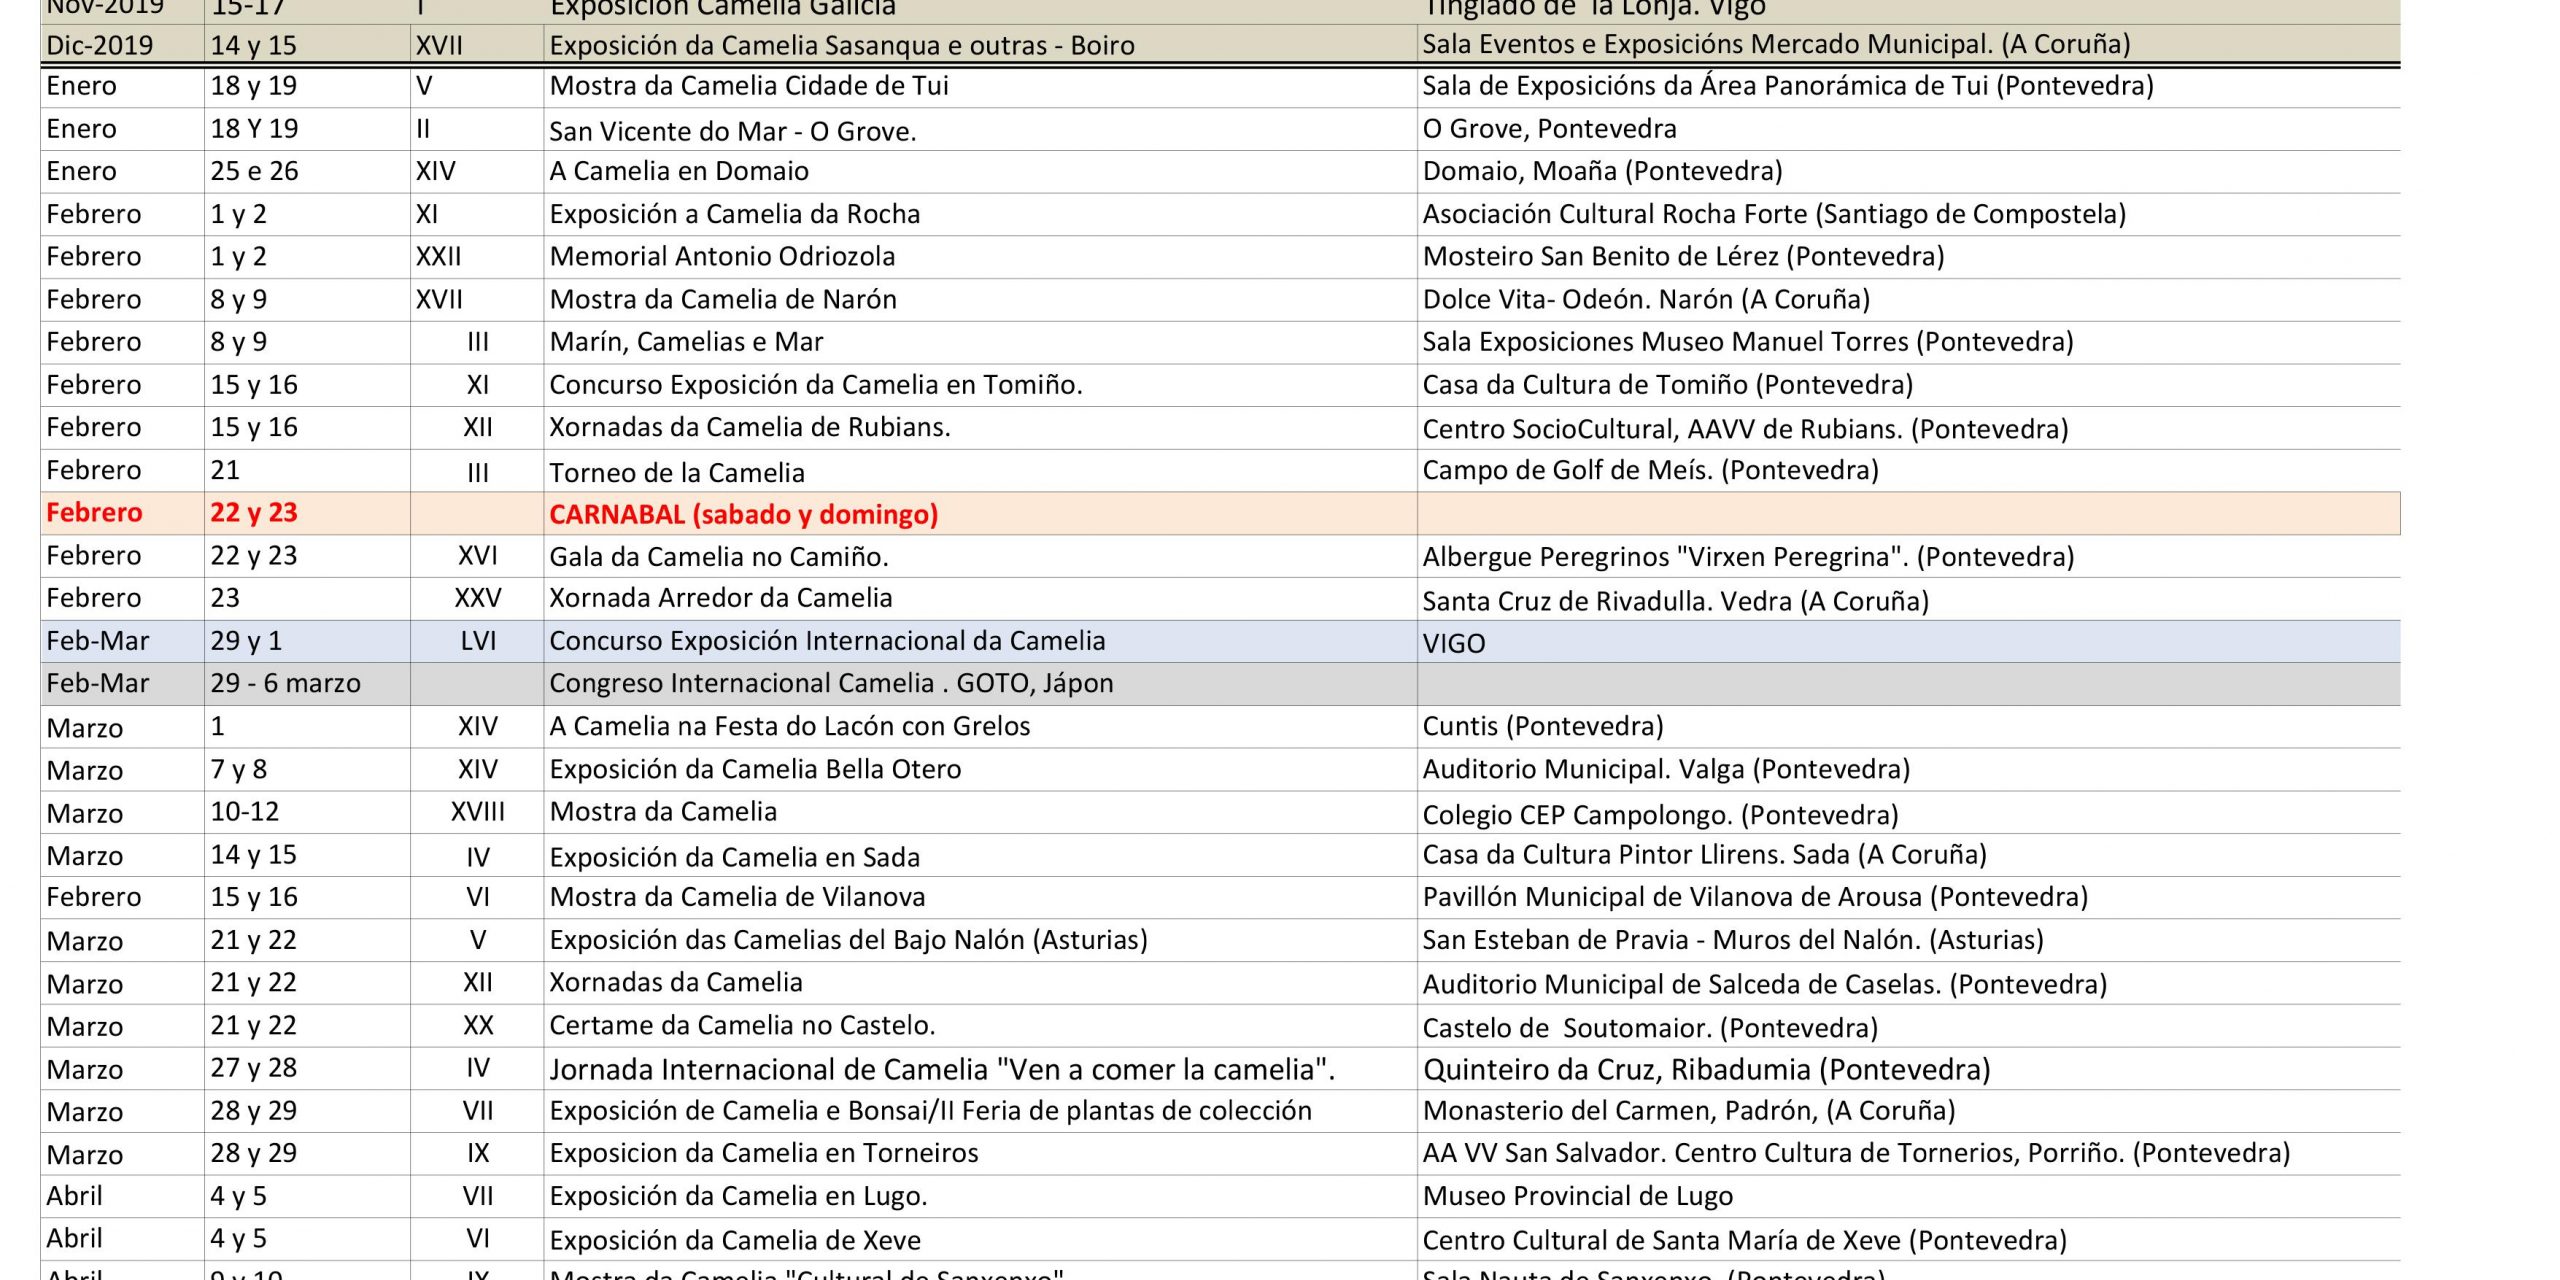Select the '29 - 6 marzo' date cell
The width and height of the screenshot is (2560, 1280).
285,684
